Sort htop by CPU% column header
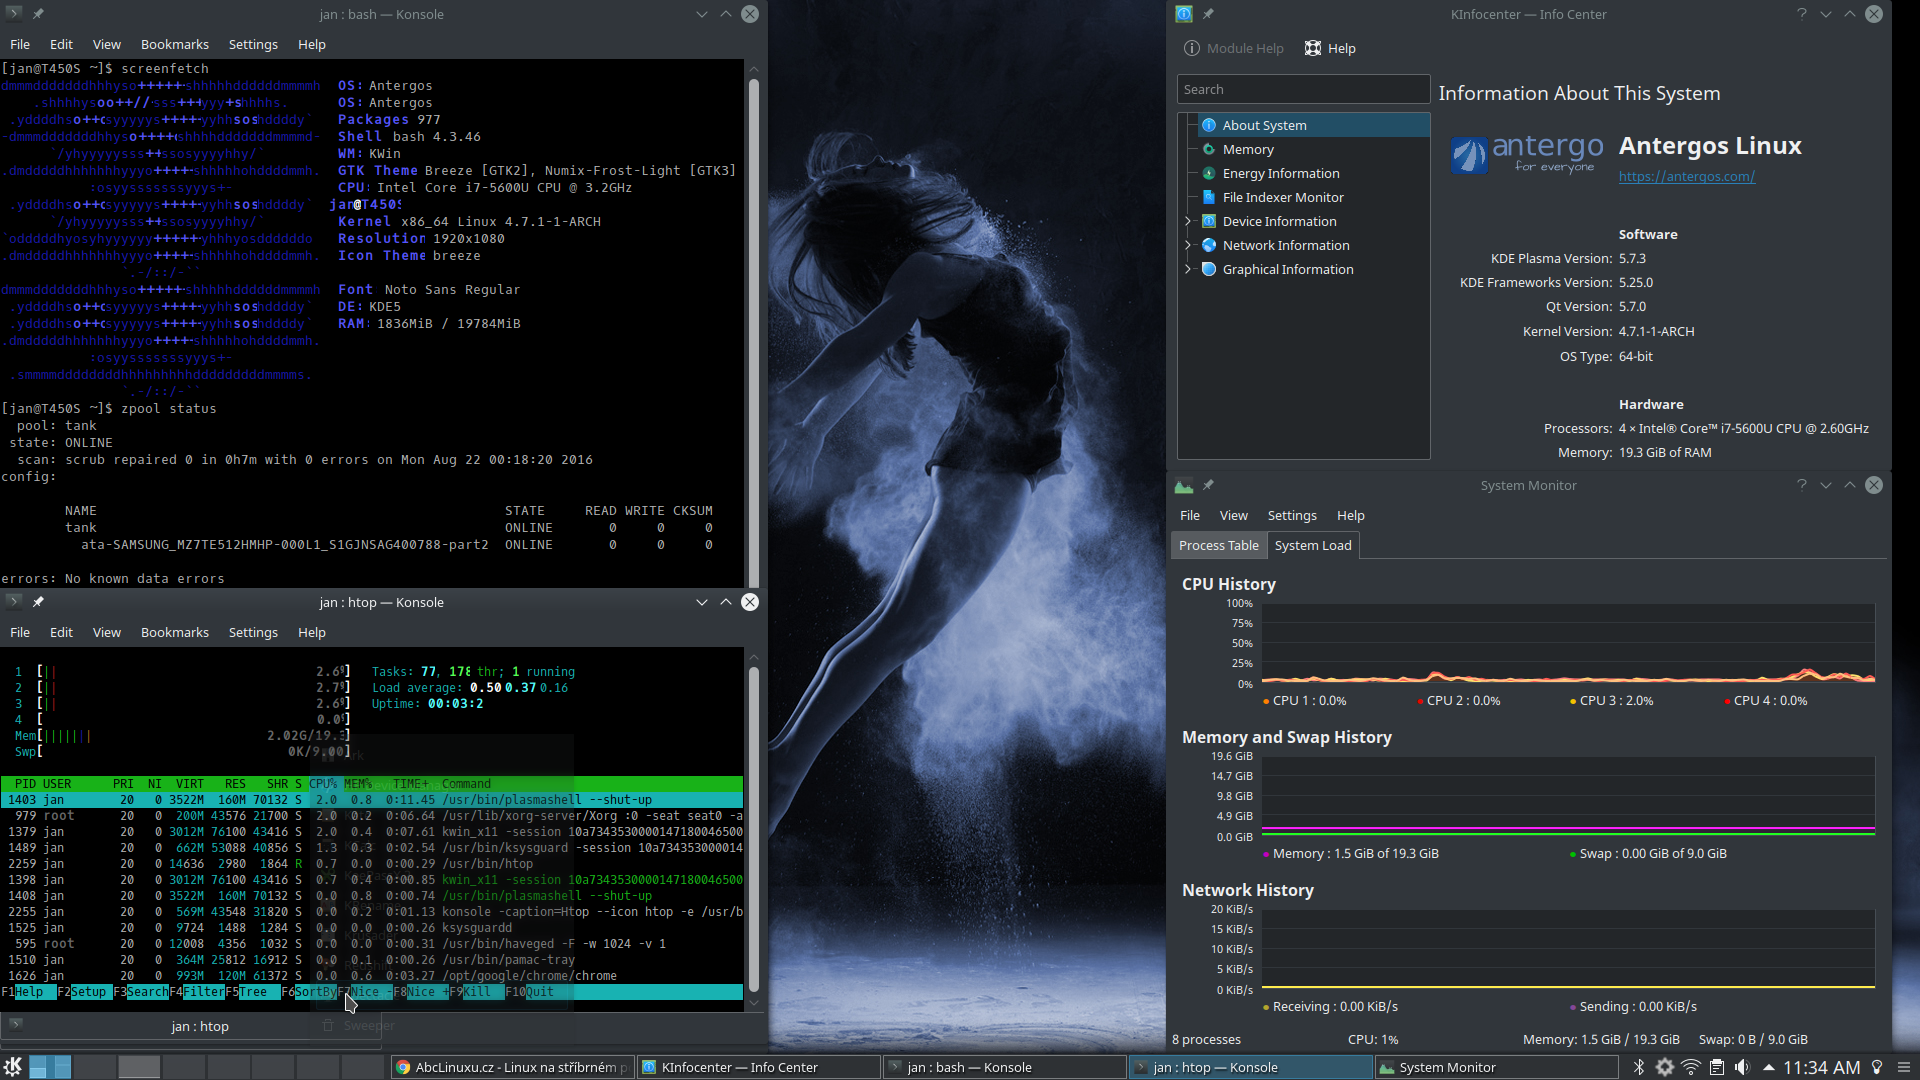This screenshot has height=1080, width=1920. [x=323, y=784]
